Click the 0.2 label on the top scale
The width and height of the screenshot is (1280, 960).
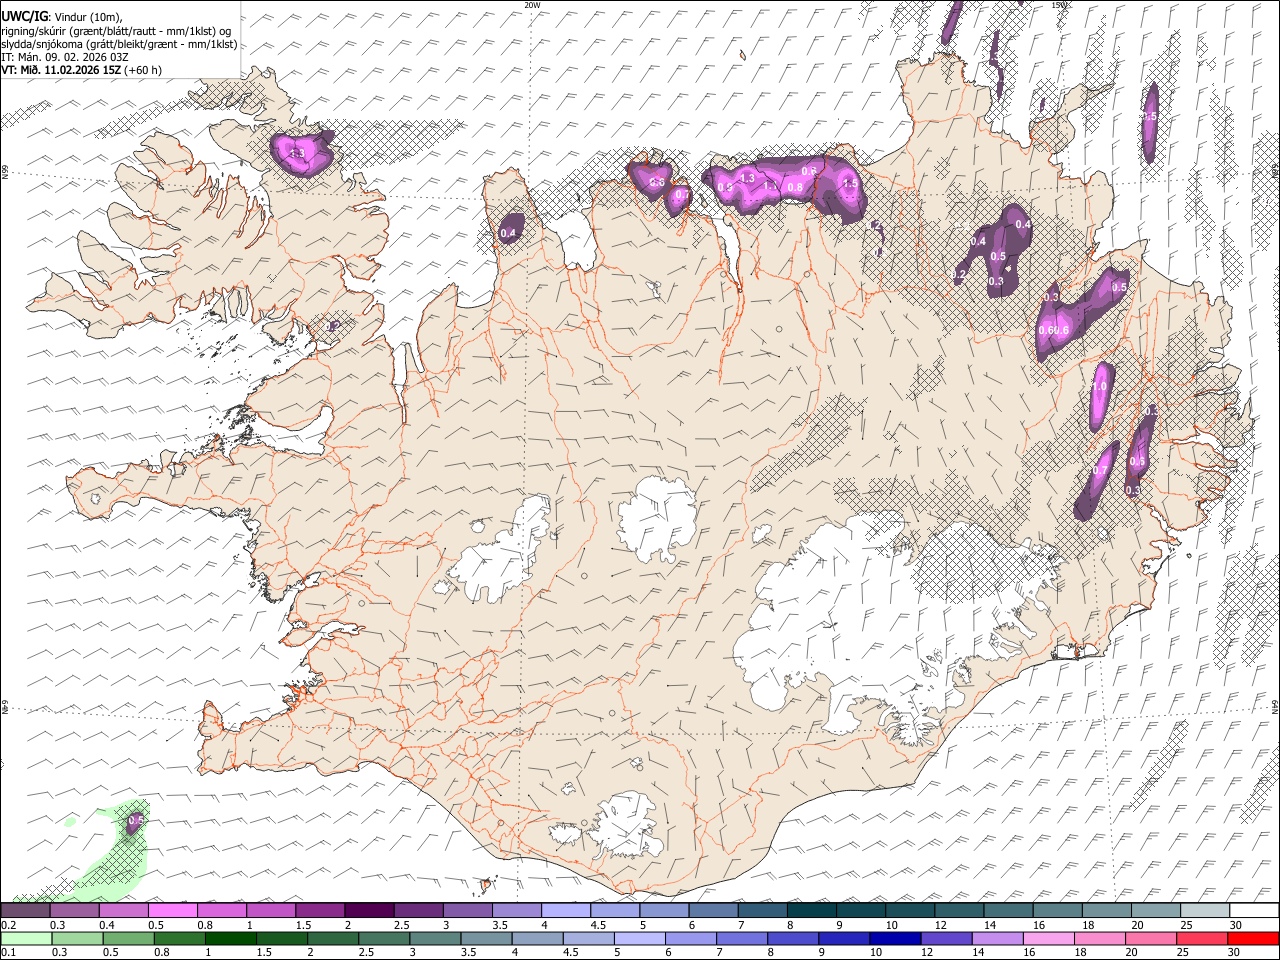click(7, 925)
